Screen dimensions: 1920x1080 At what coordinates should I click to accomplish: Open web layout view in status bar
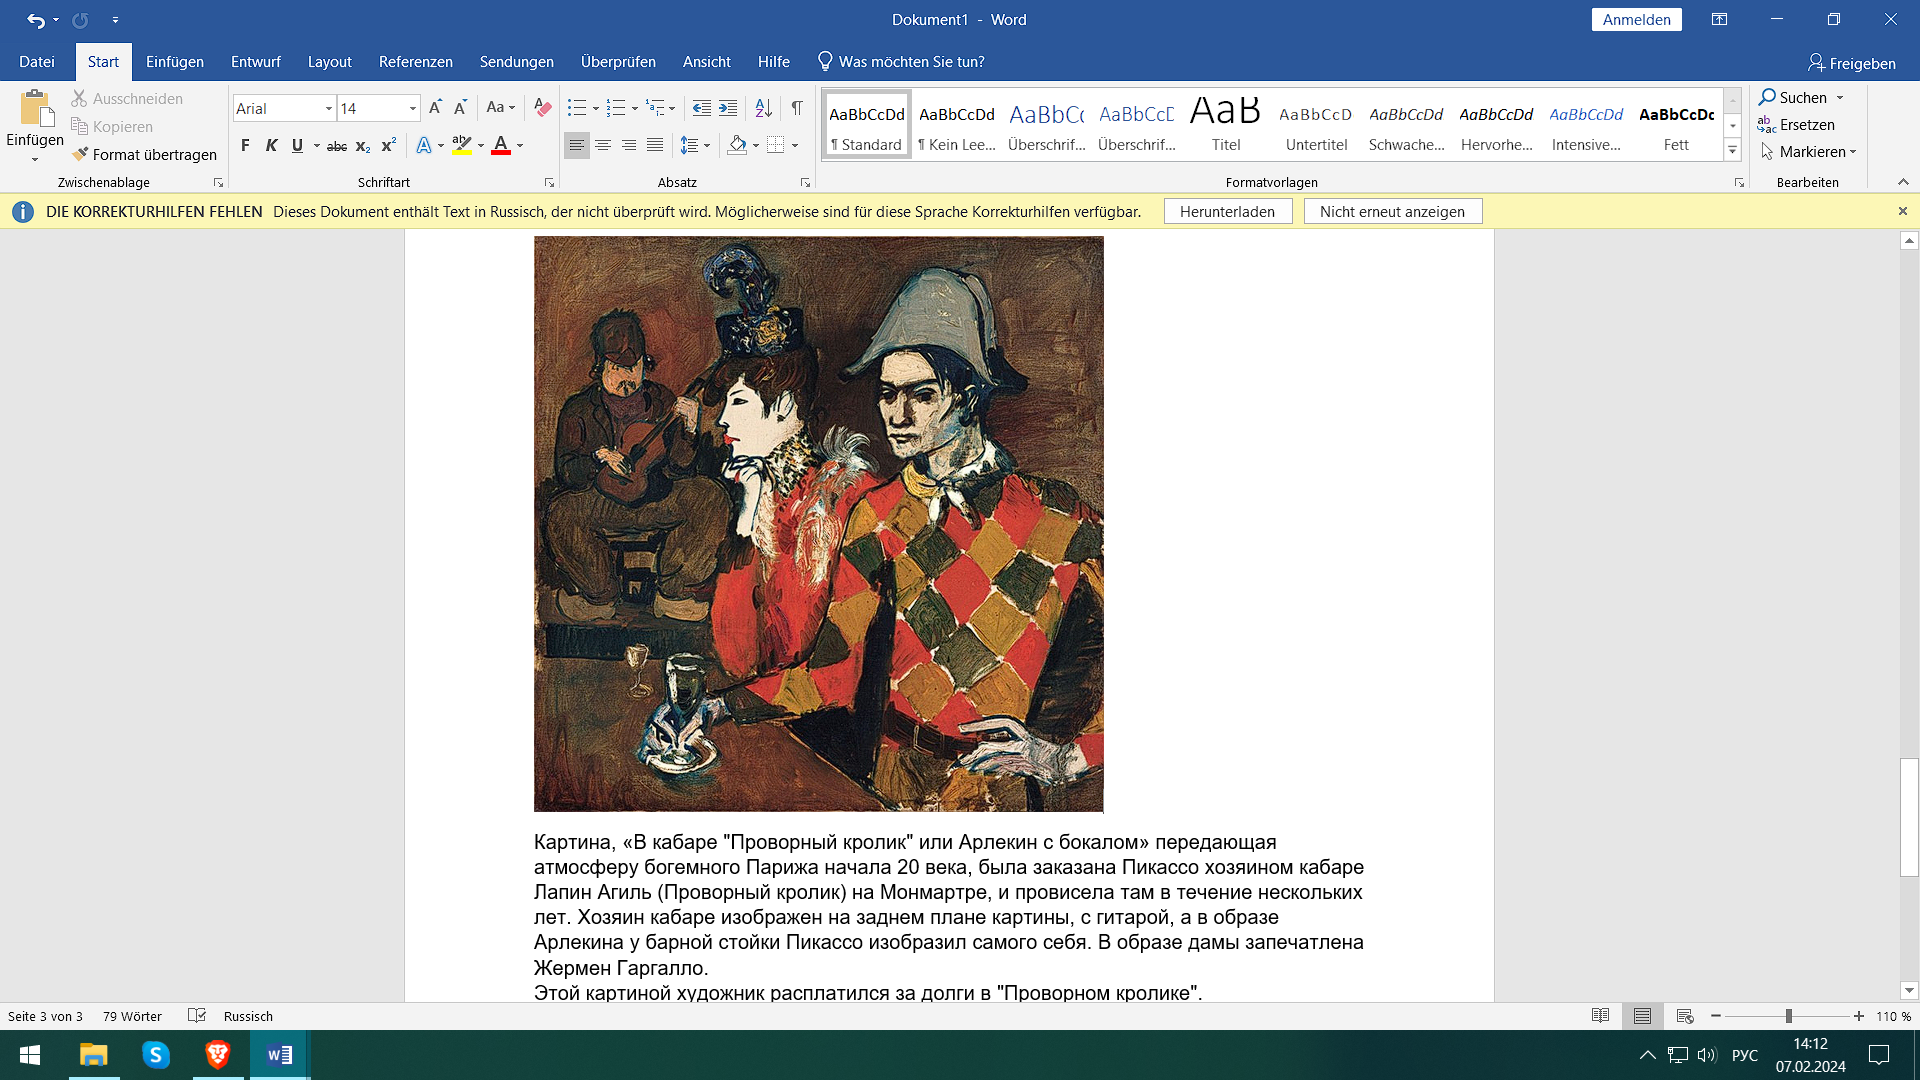pos(1684,1016)
